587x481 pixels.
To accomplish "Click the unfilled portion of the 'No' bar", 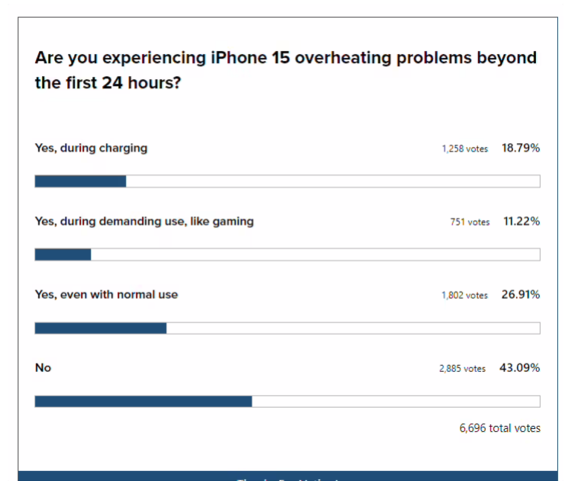I will [x=396, y=401].
